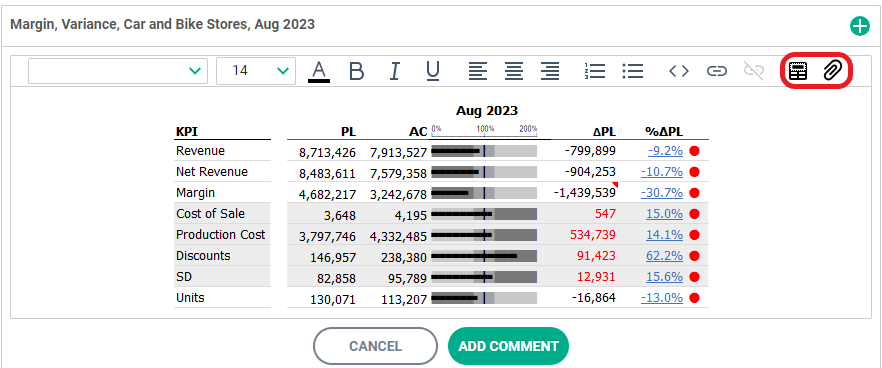Viewport: 882px width, 368px height.
Task: Click the ADD COMMENT button
Action: pos(508,346)
